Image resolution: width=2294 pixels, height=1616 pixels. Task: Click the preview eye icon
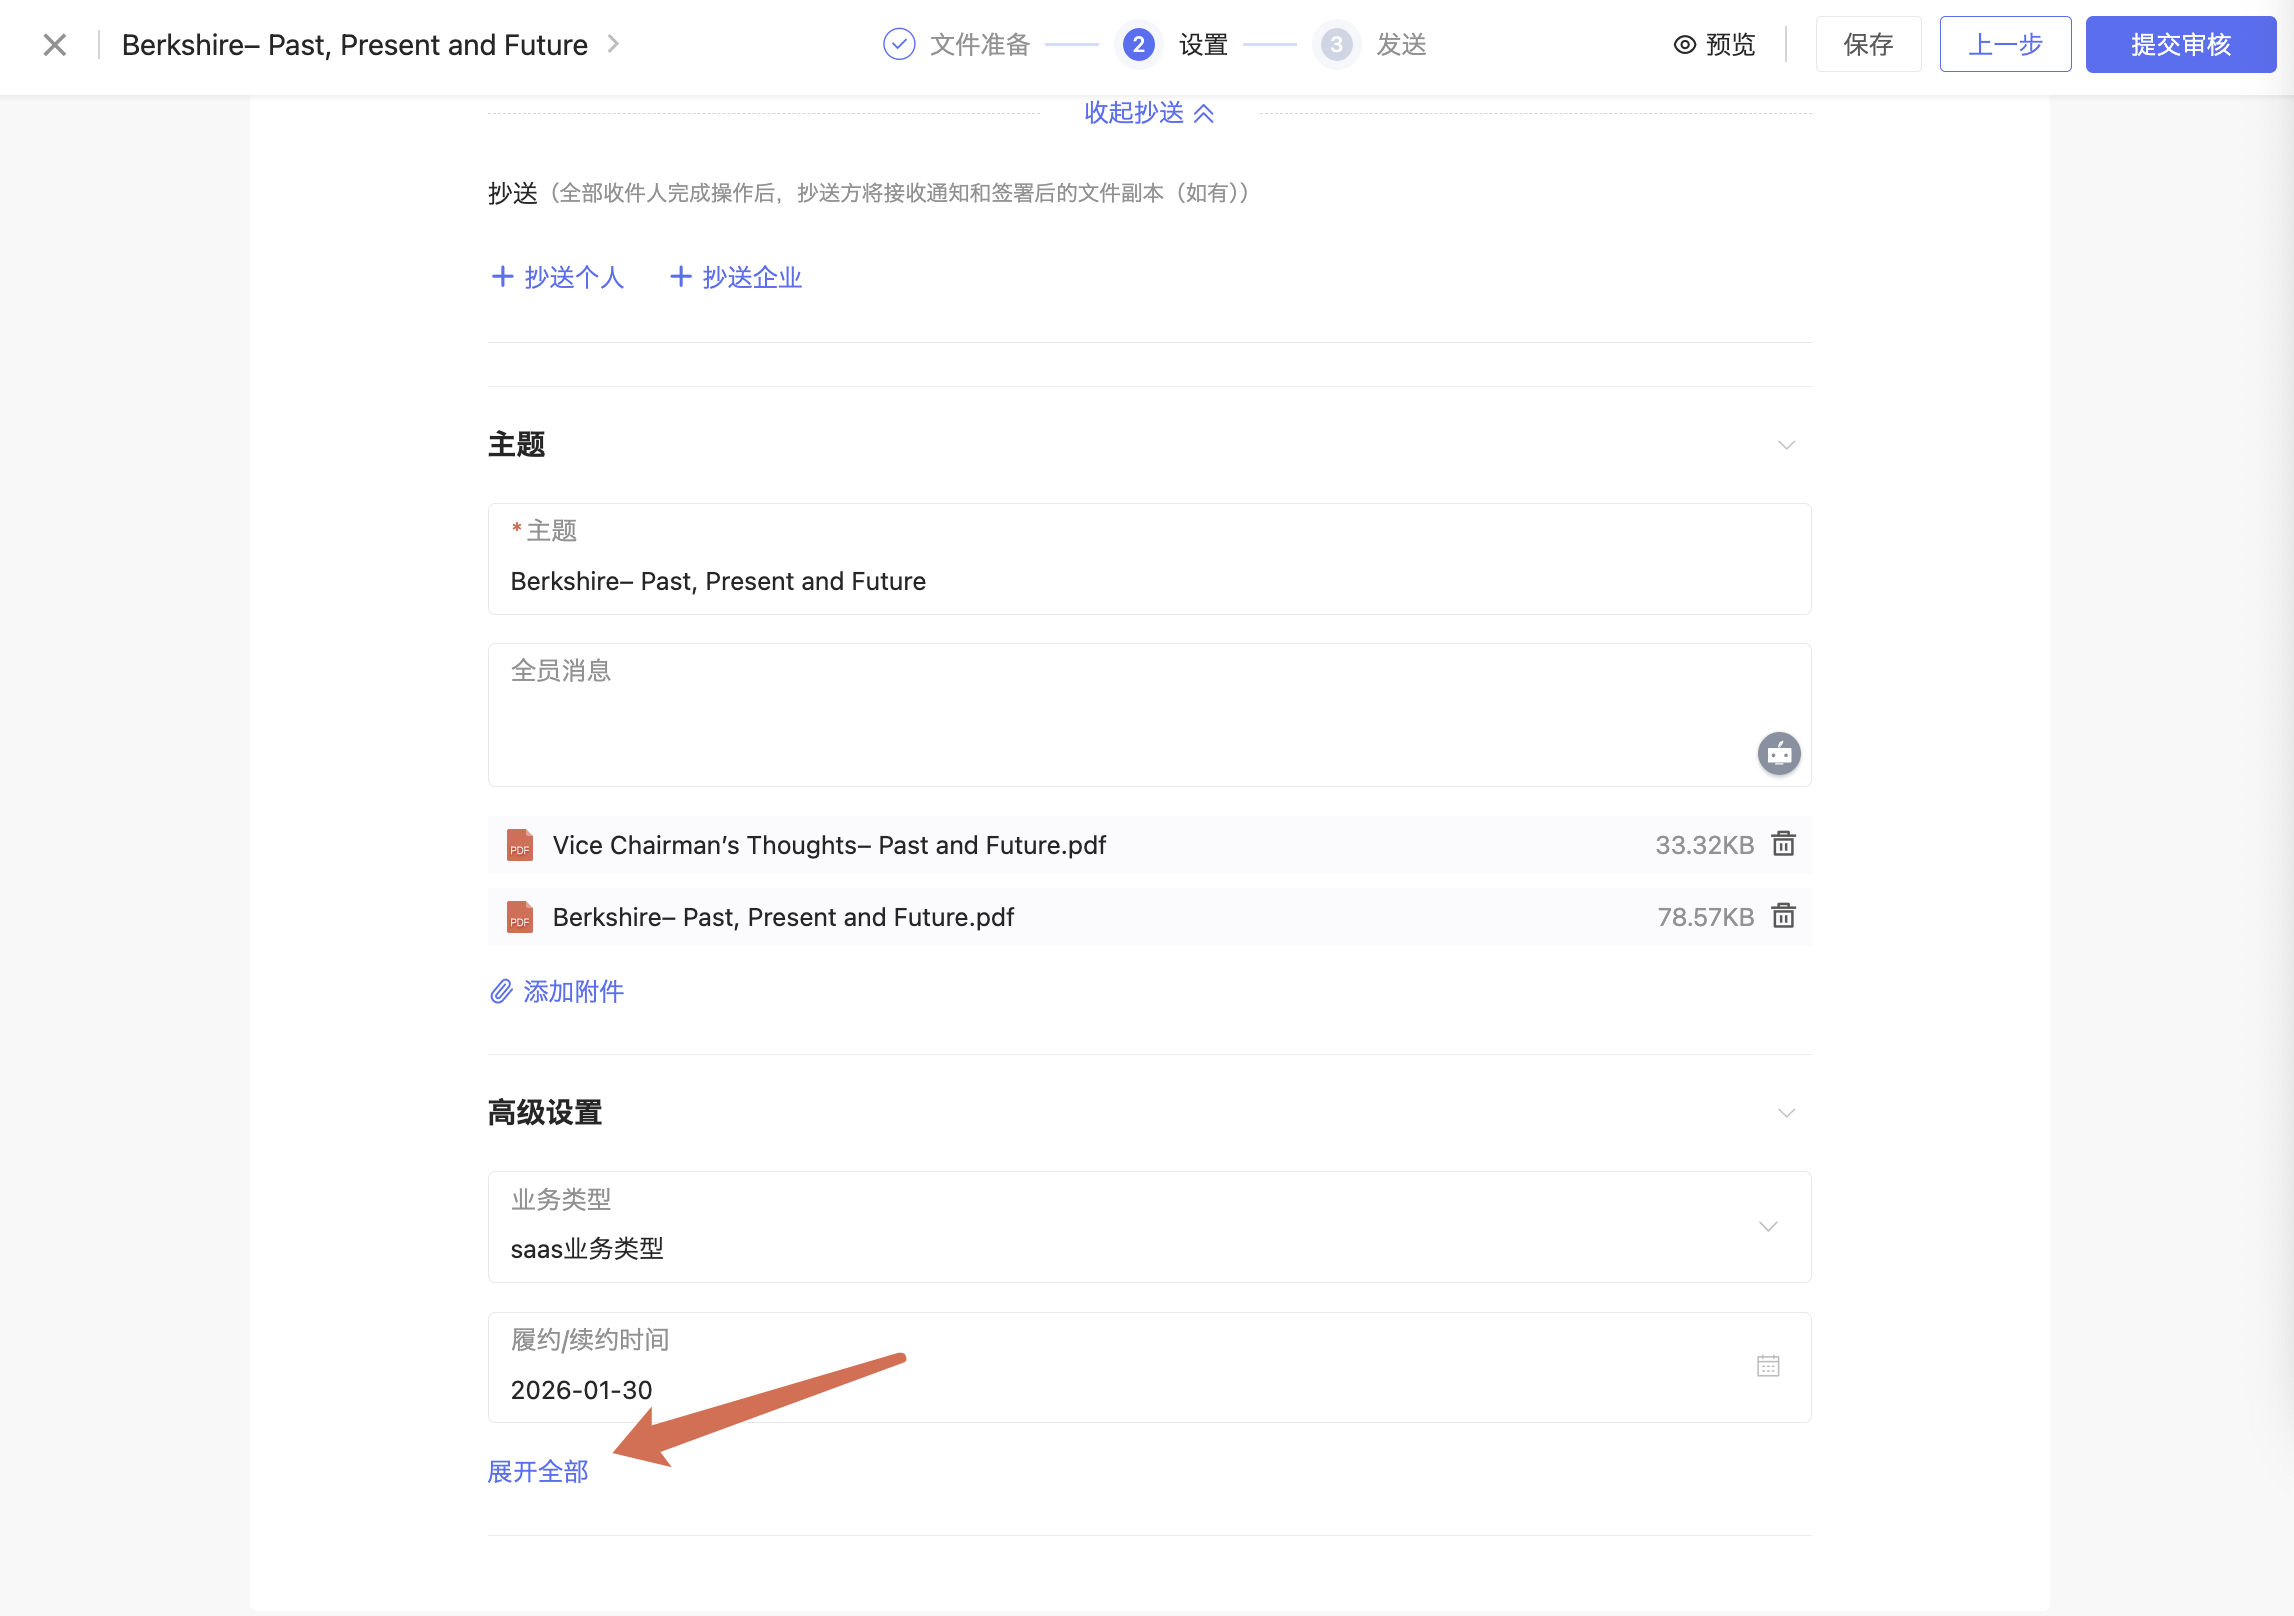(1685, 45)
